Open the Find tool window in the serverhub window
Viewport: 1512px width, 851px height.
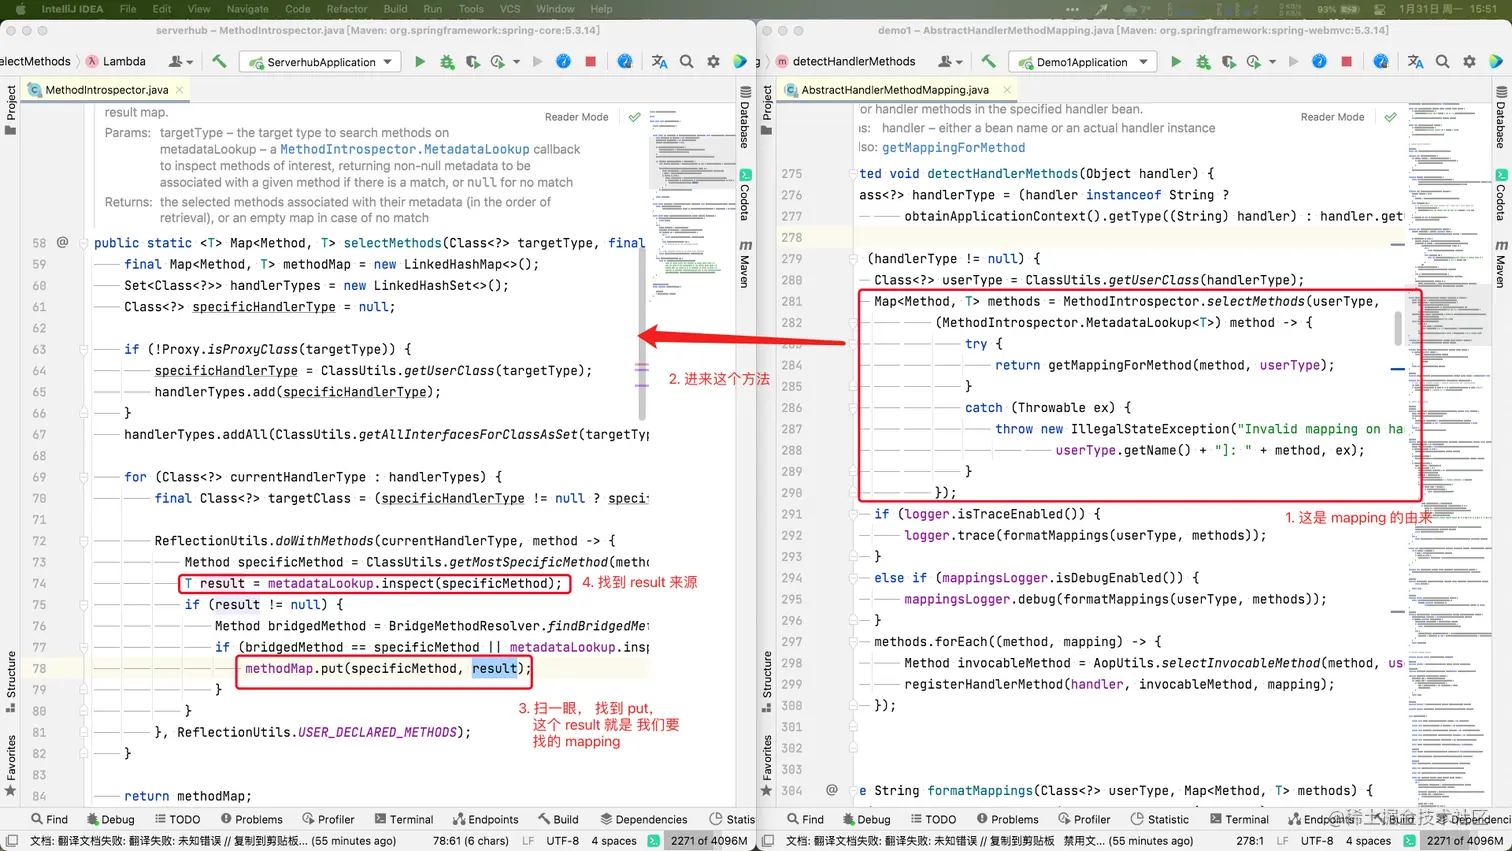(x=49, y=819)
